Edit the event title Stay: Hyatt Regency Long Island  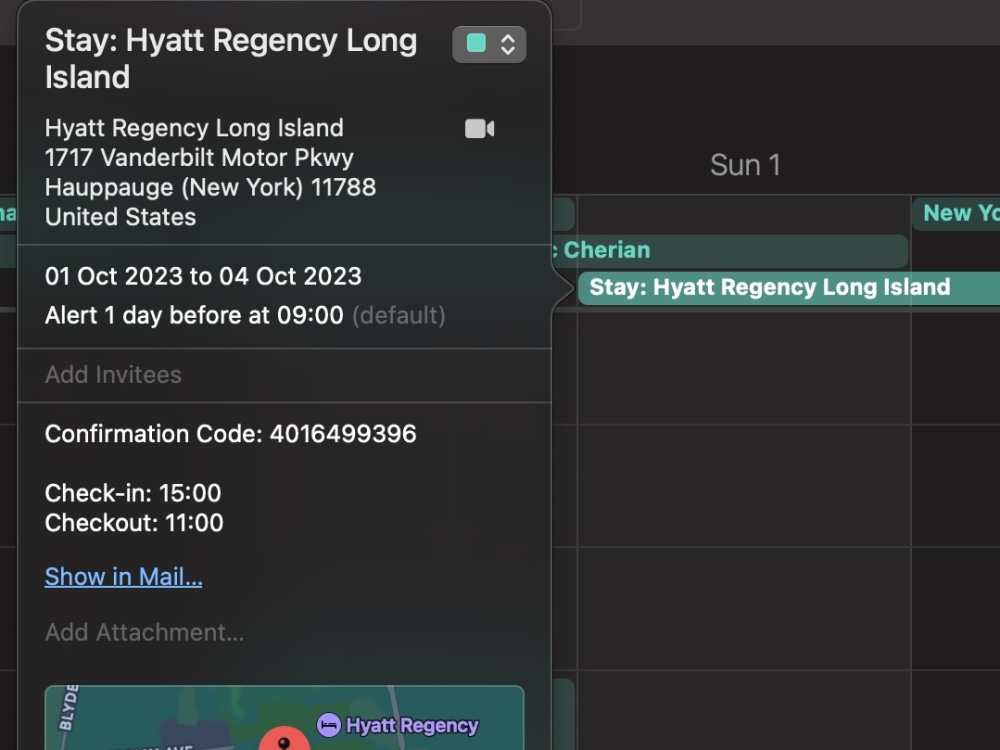(x=231, y=59)
